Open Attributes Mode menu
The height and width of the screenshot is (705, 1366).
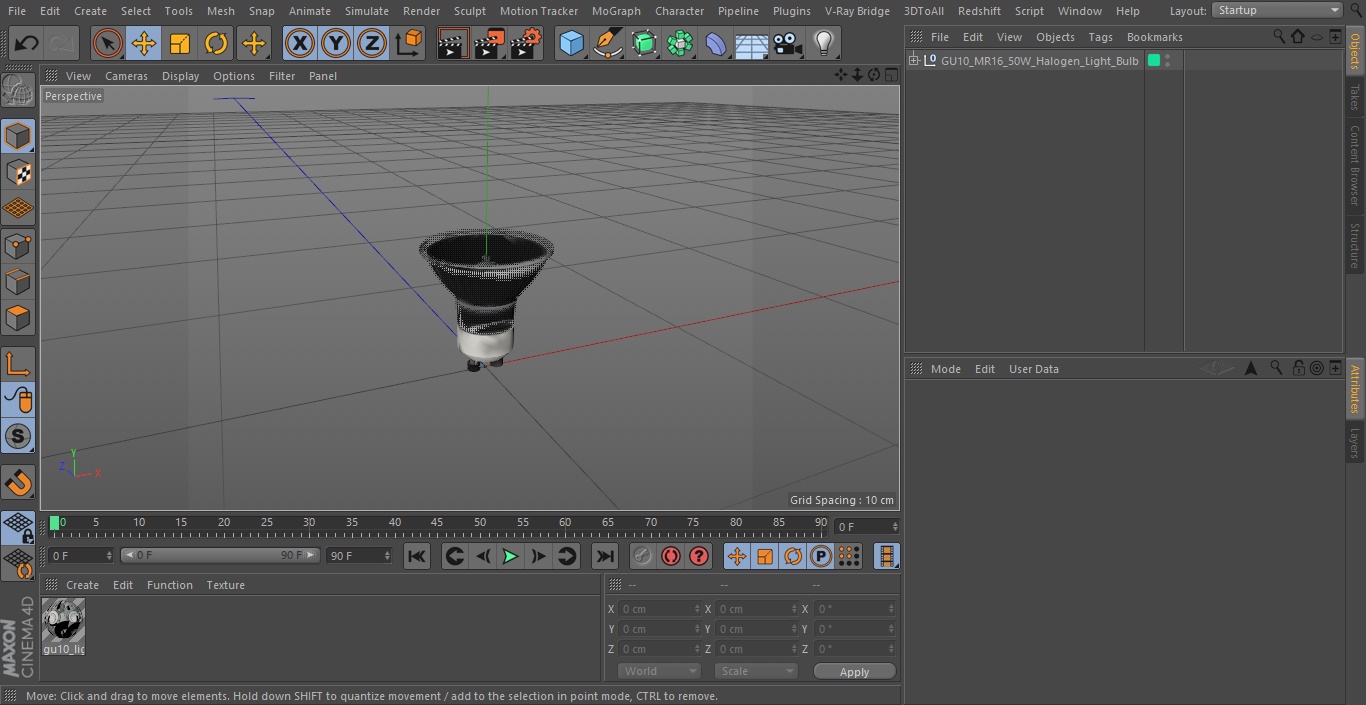[x=945, y=369]
